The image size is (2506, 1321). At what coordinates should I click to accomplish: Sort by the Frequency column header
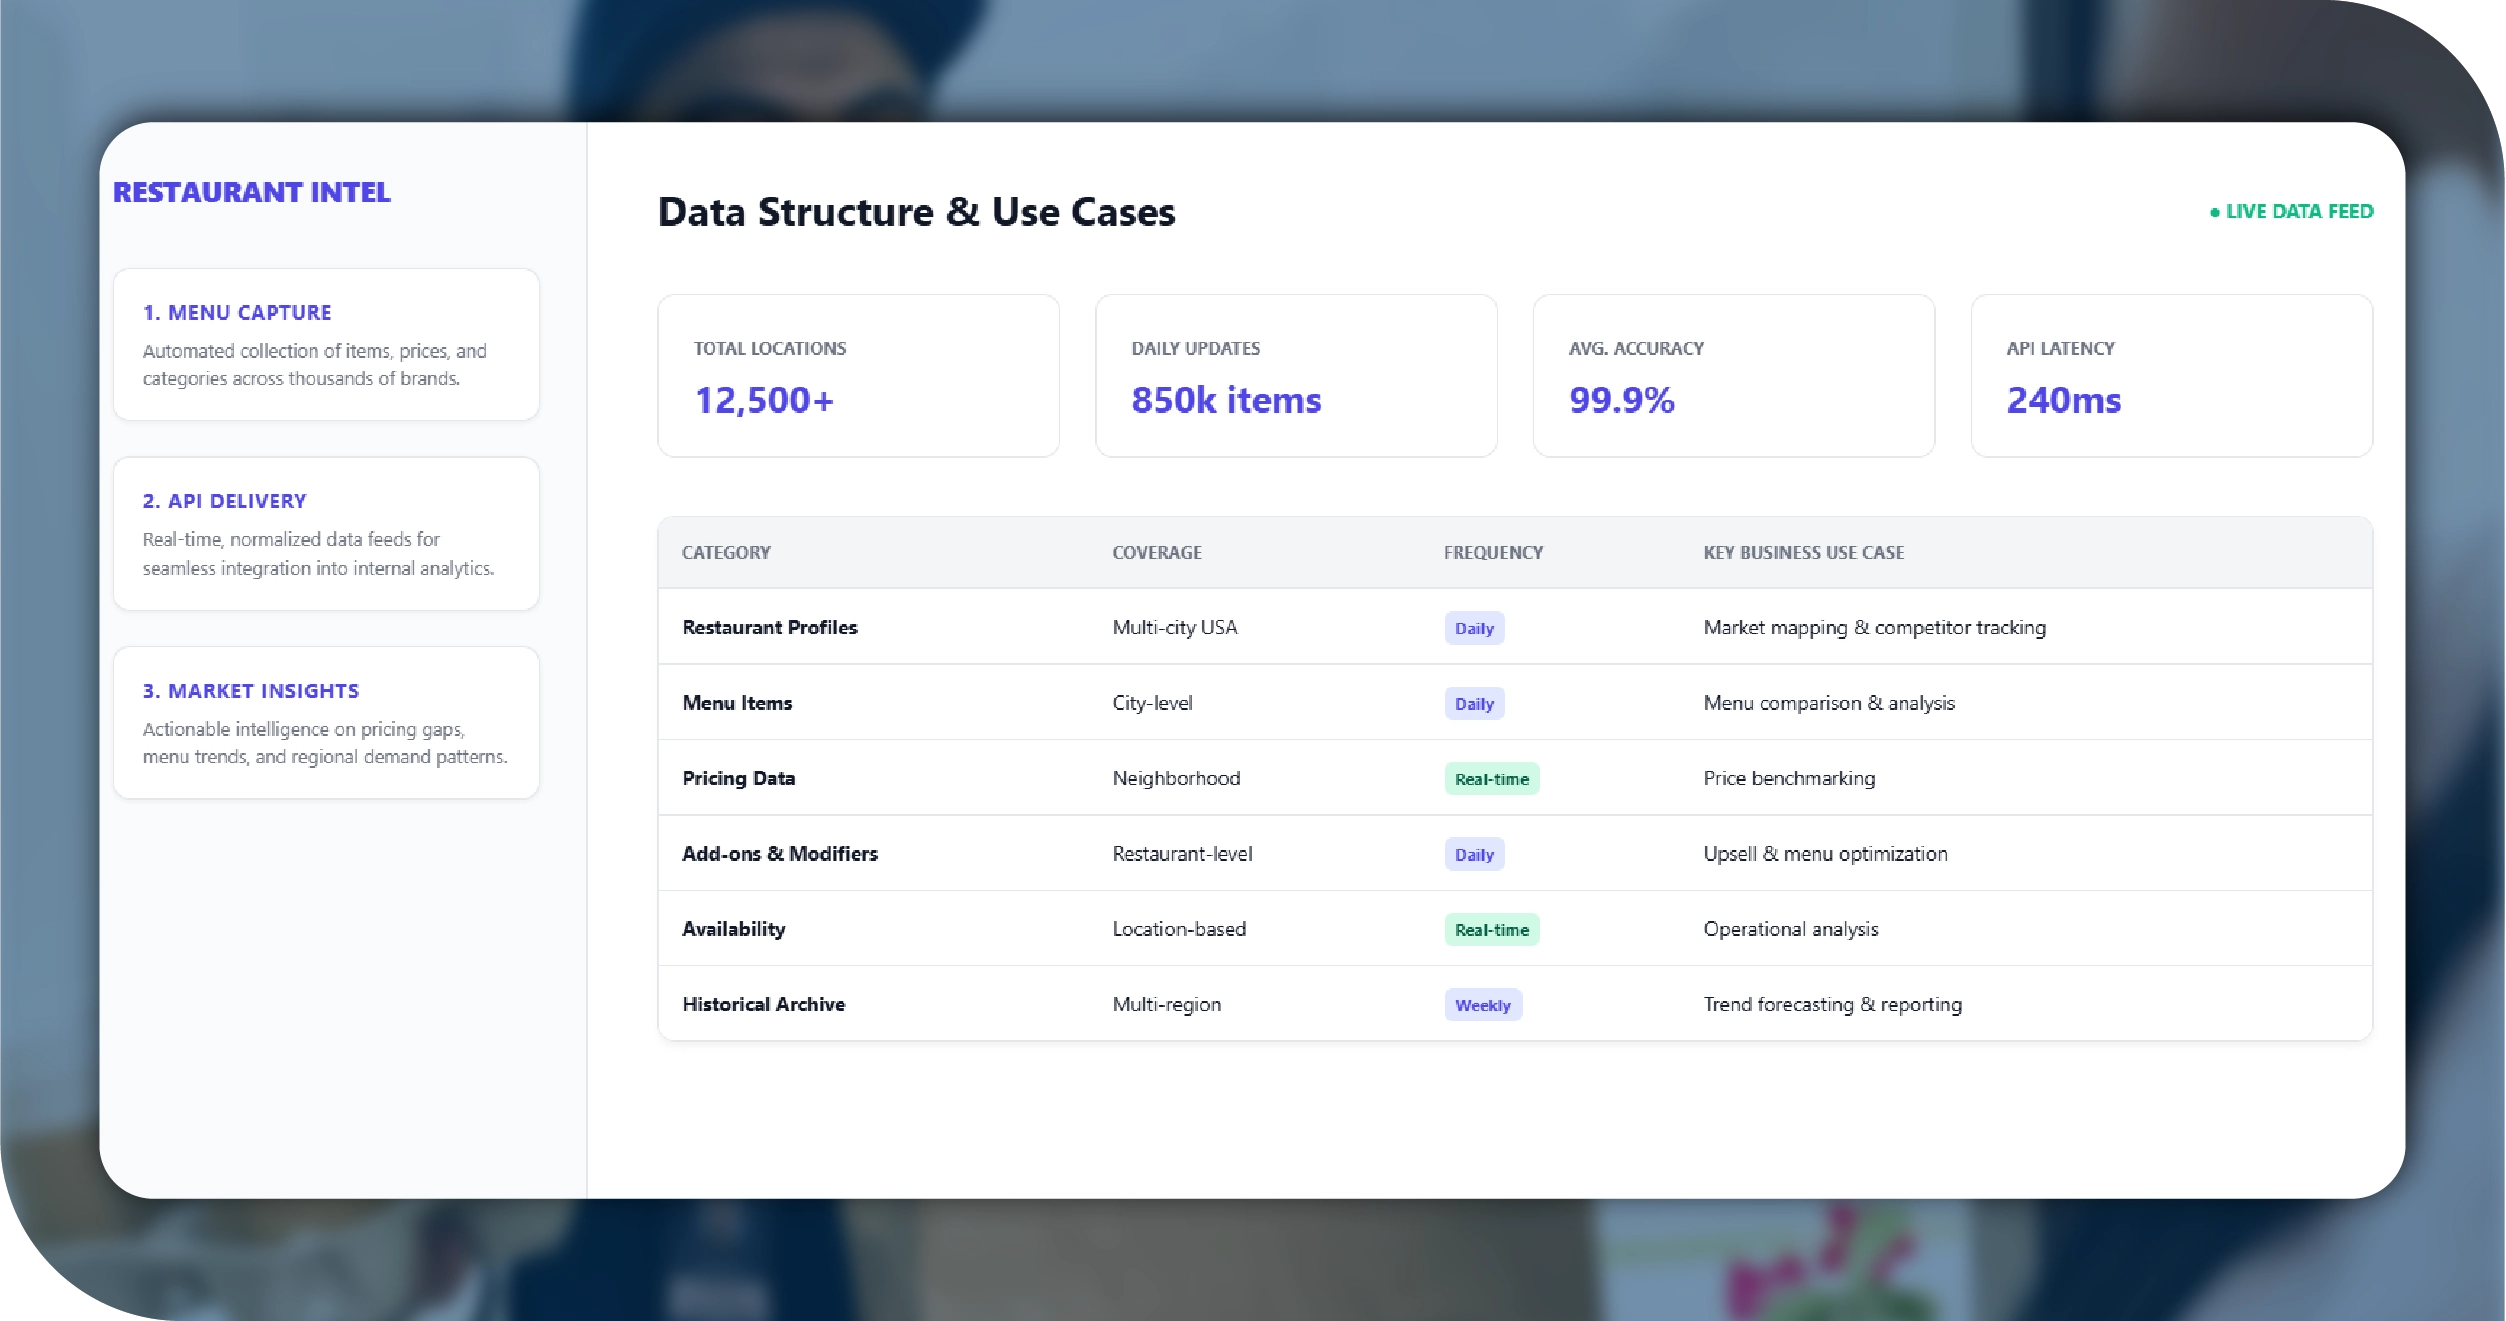pyautogui.click(x=1493, y=553)
